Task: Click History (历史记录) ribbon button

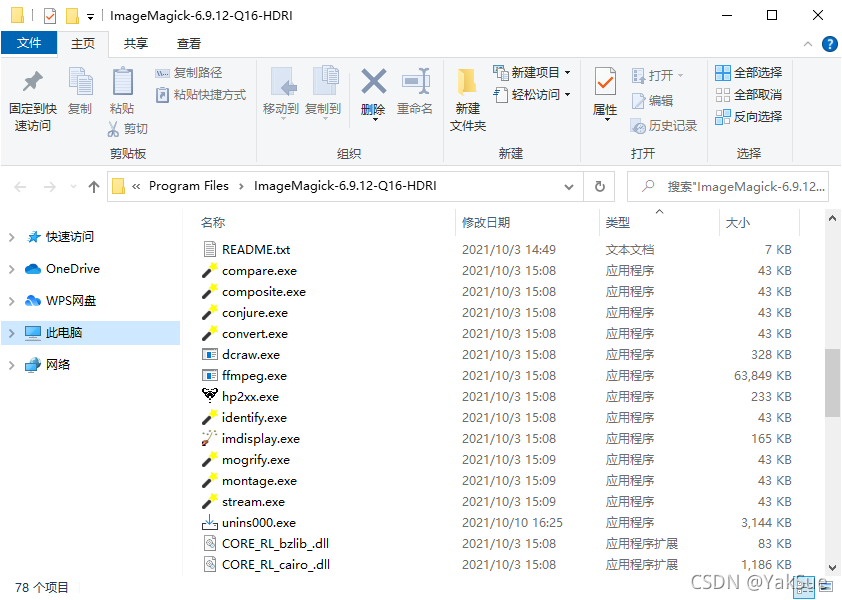Action: pyautogui.click(x=664, y=126)
